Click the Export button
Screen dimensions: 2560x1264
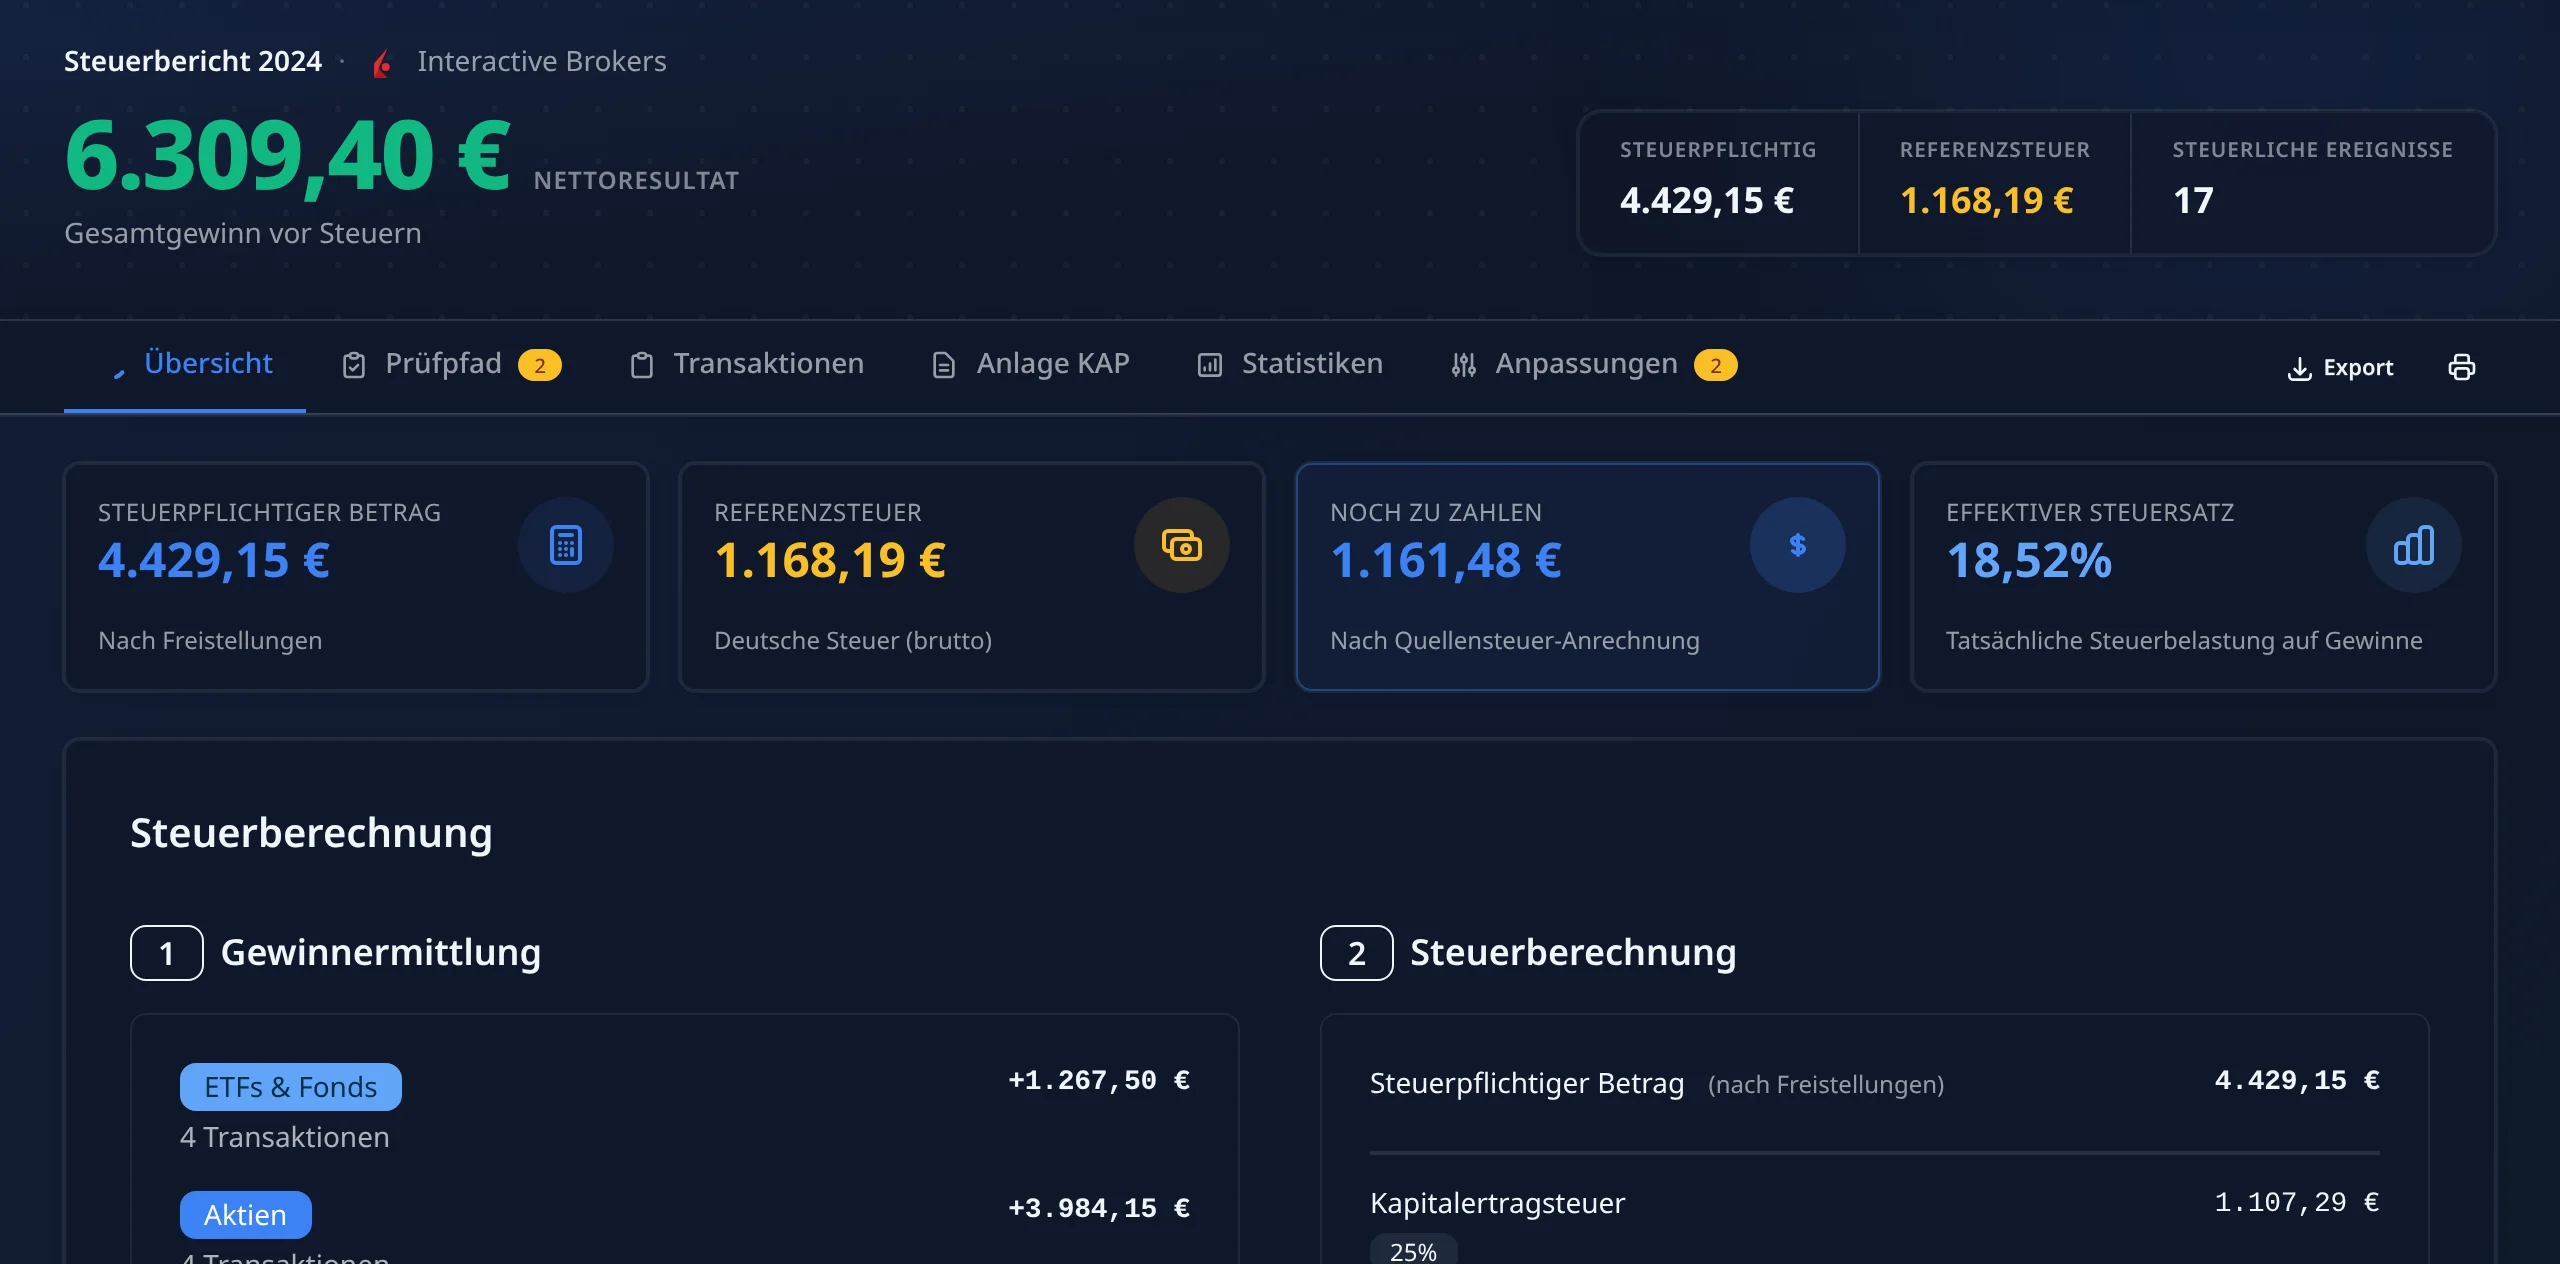tap(2340, 367)
